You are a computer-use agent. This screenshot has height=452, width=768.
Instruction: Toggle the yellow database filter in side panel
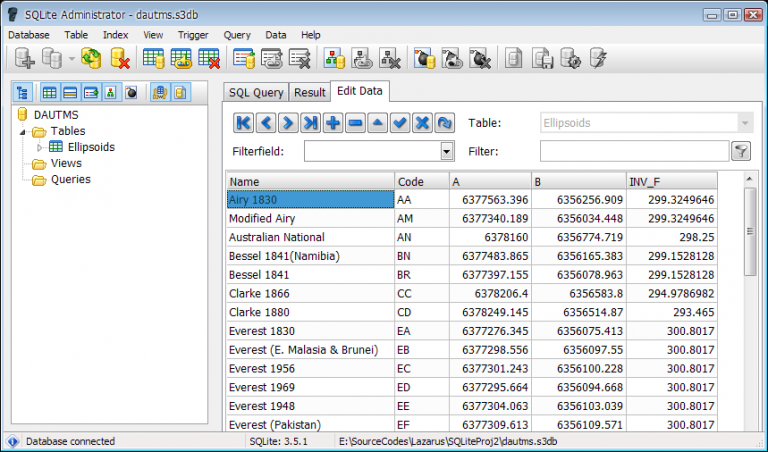tap(180, 92)
